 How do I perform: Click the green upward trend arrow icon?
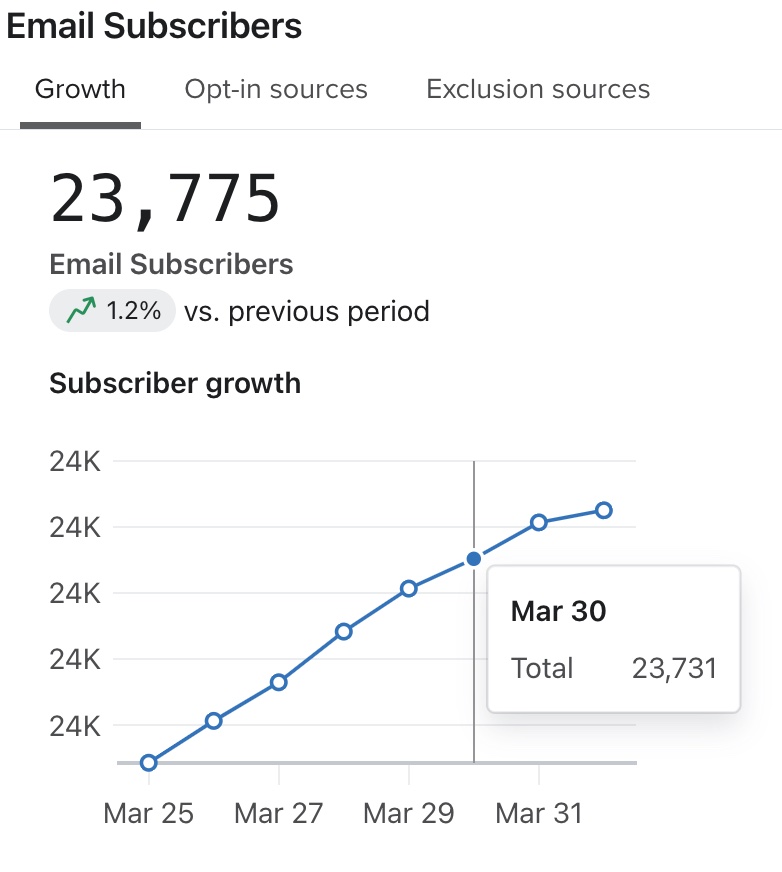click(81, 312)
